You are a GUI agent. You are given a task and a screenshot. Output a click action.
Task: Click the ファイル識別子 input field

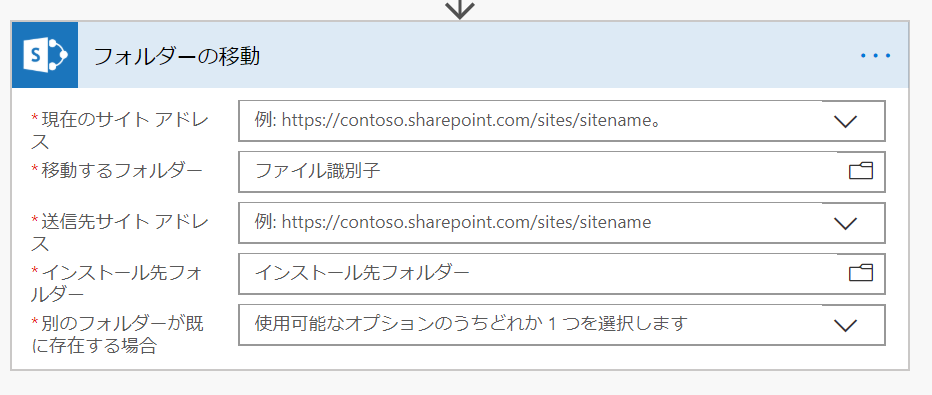(x=562, y=172)
